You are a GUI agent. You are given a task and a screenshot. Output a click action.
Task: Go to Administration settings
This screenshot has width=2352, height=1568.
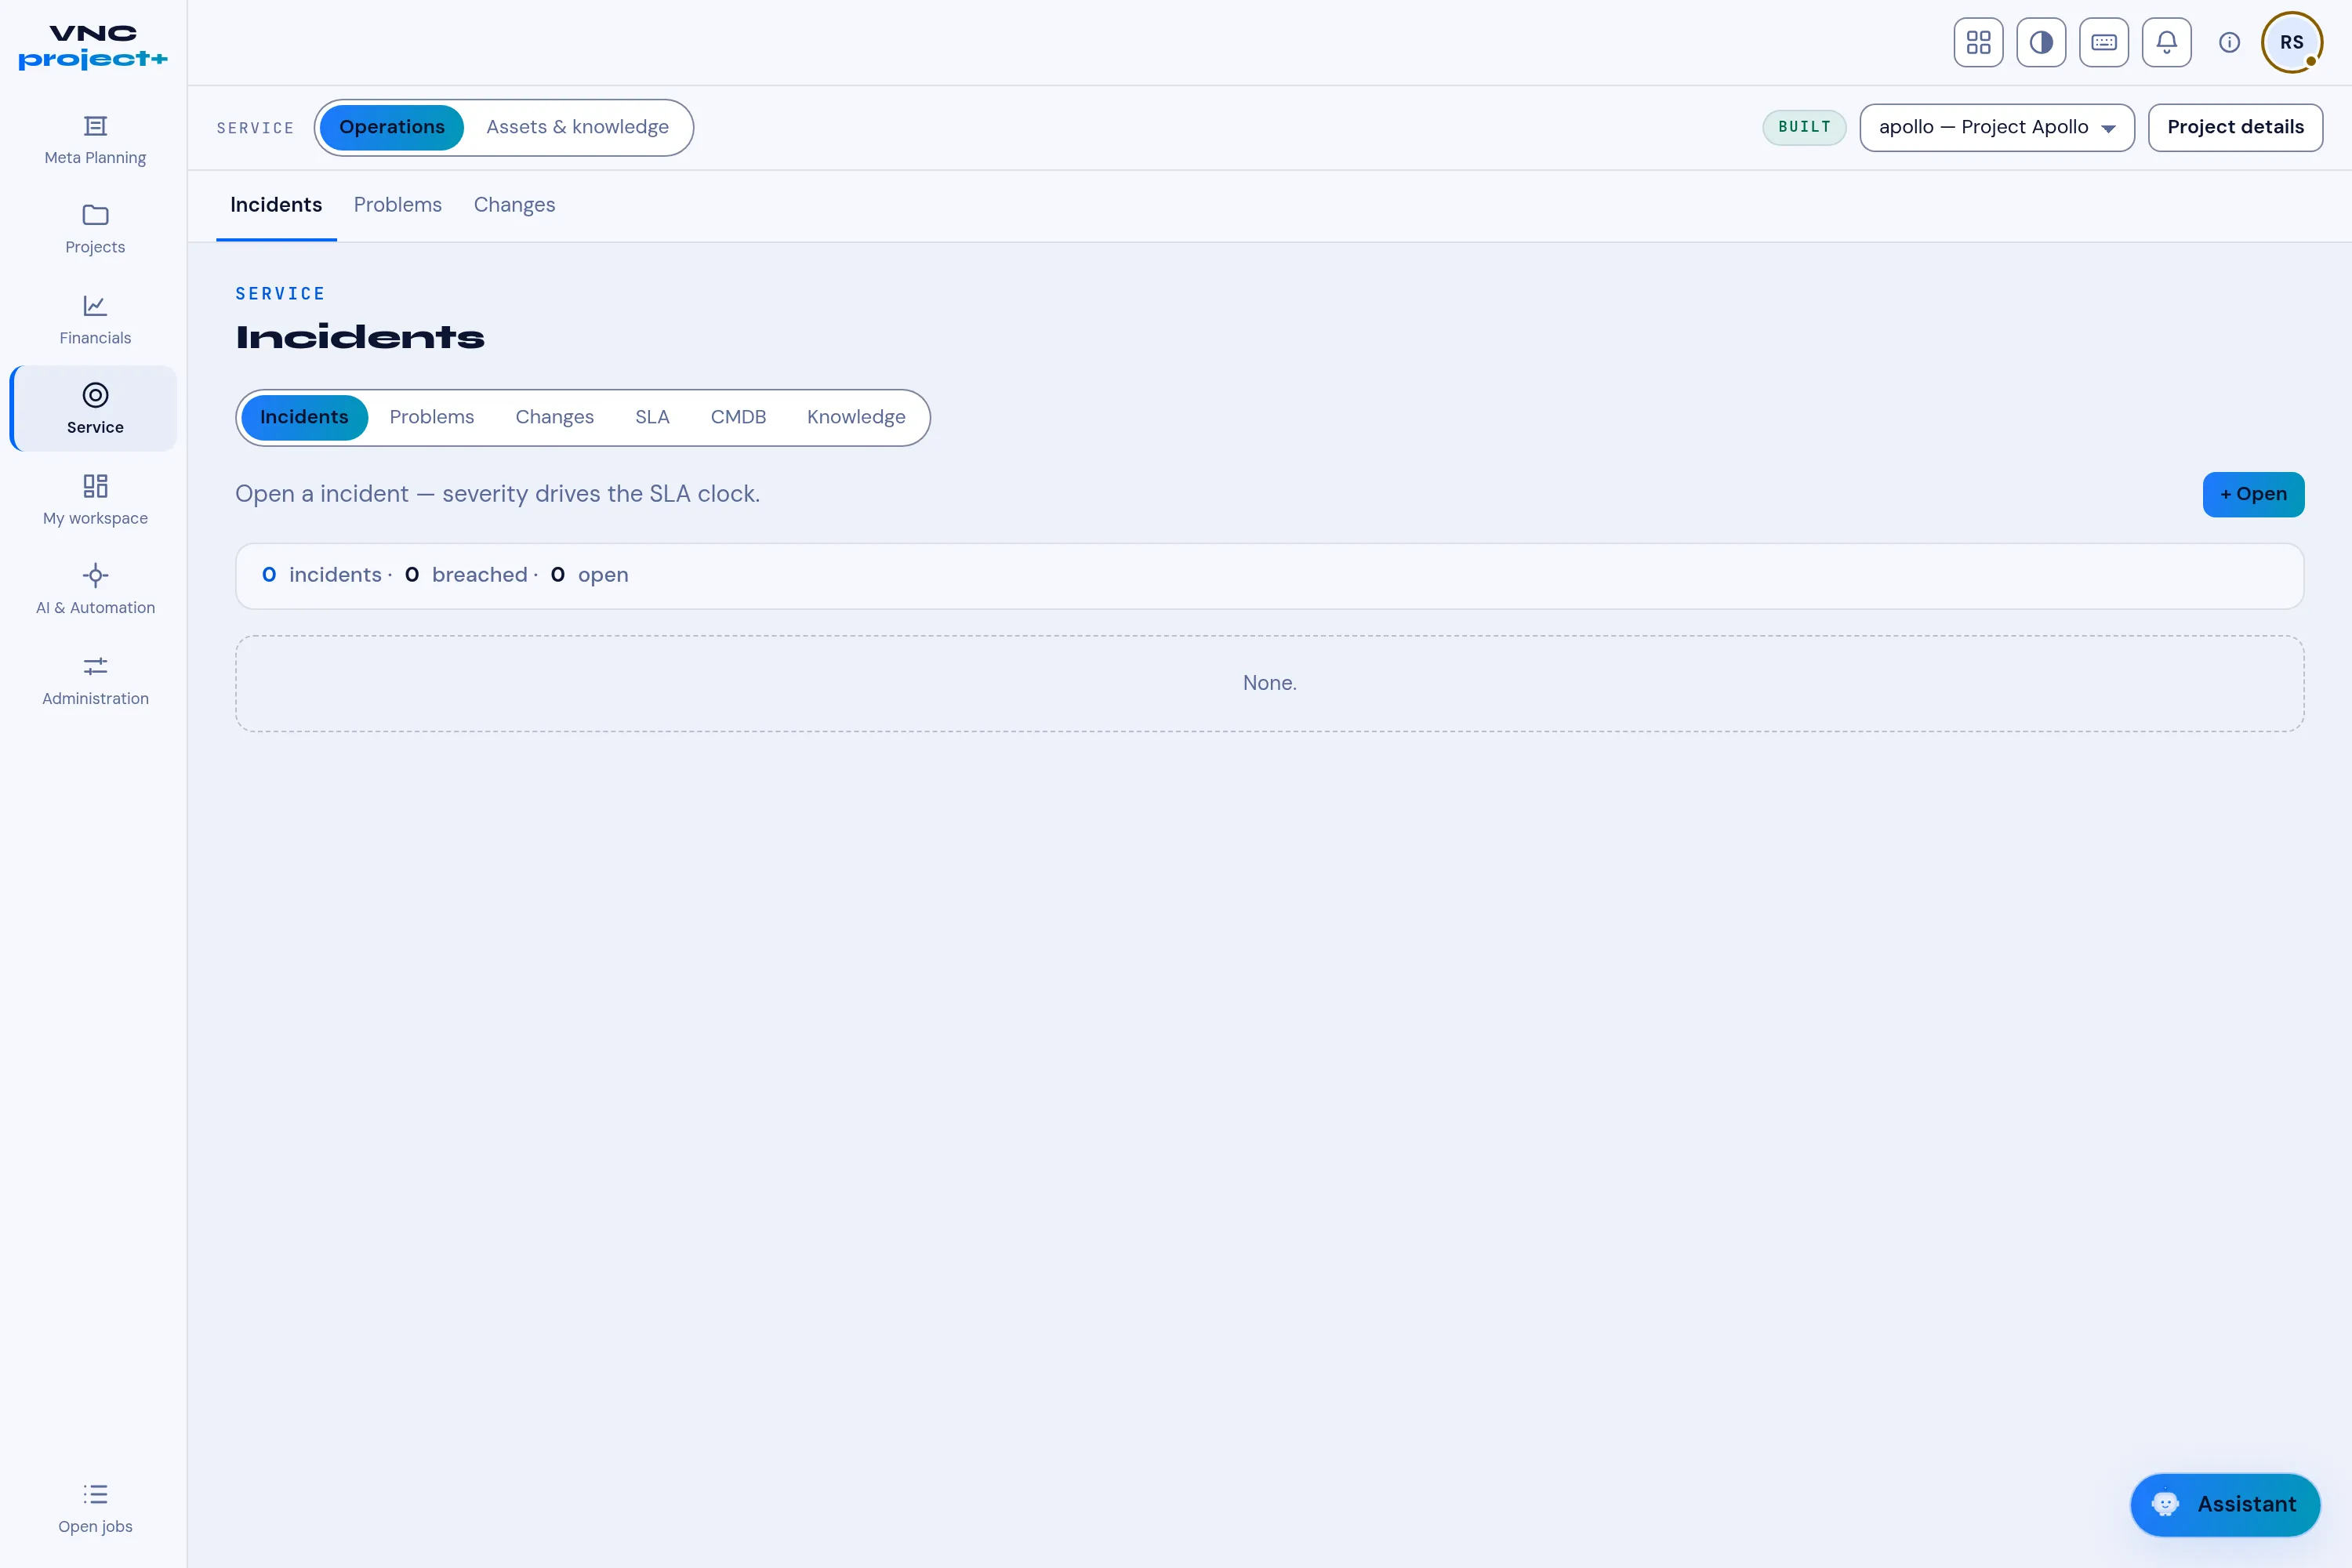(95, 680)
